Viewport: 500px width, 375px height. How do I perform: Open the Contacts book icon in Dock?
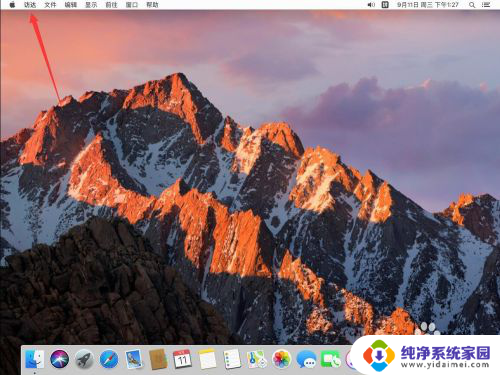[x=158, y=359]
